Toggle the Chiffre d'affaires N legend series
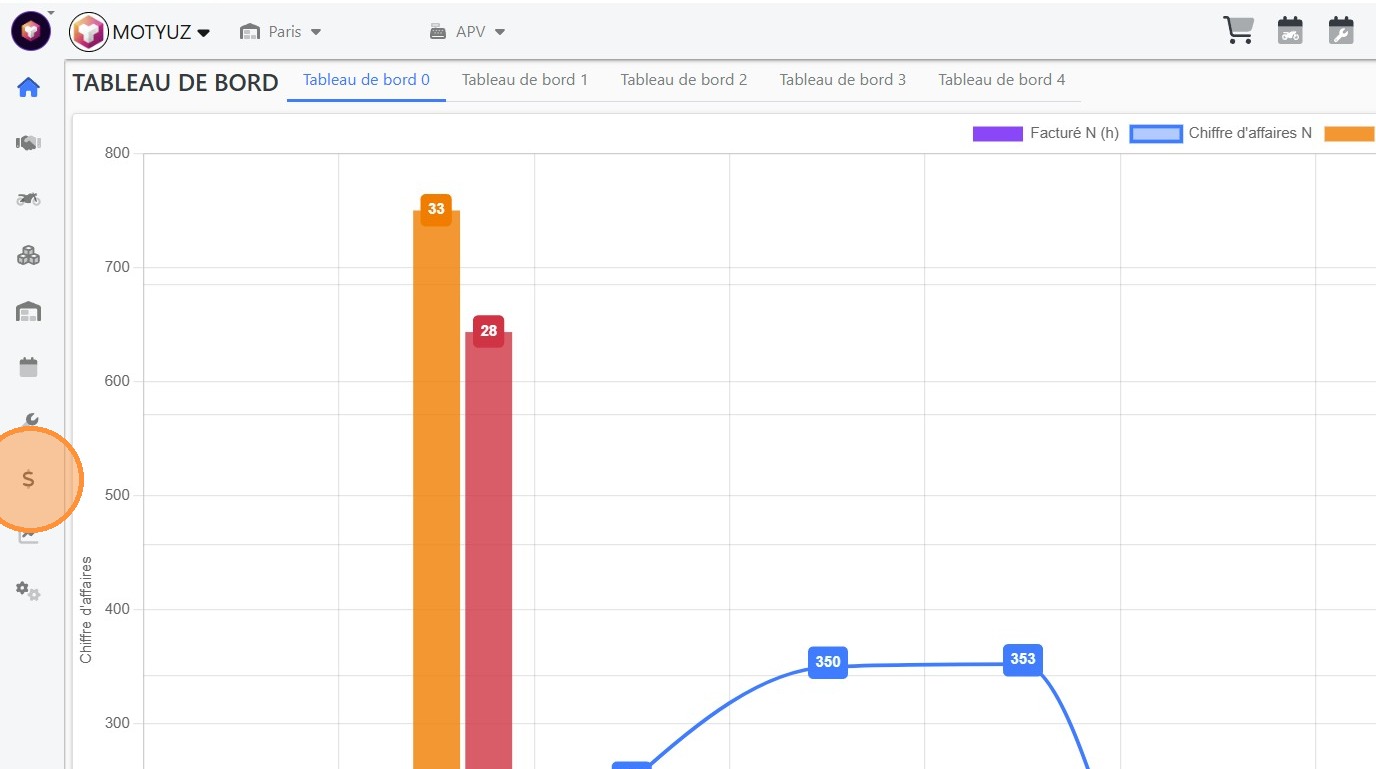Screen dimensions: 1376x769 point(1221,133)
